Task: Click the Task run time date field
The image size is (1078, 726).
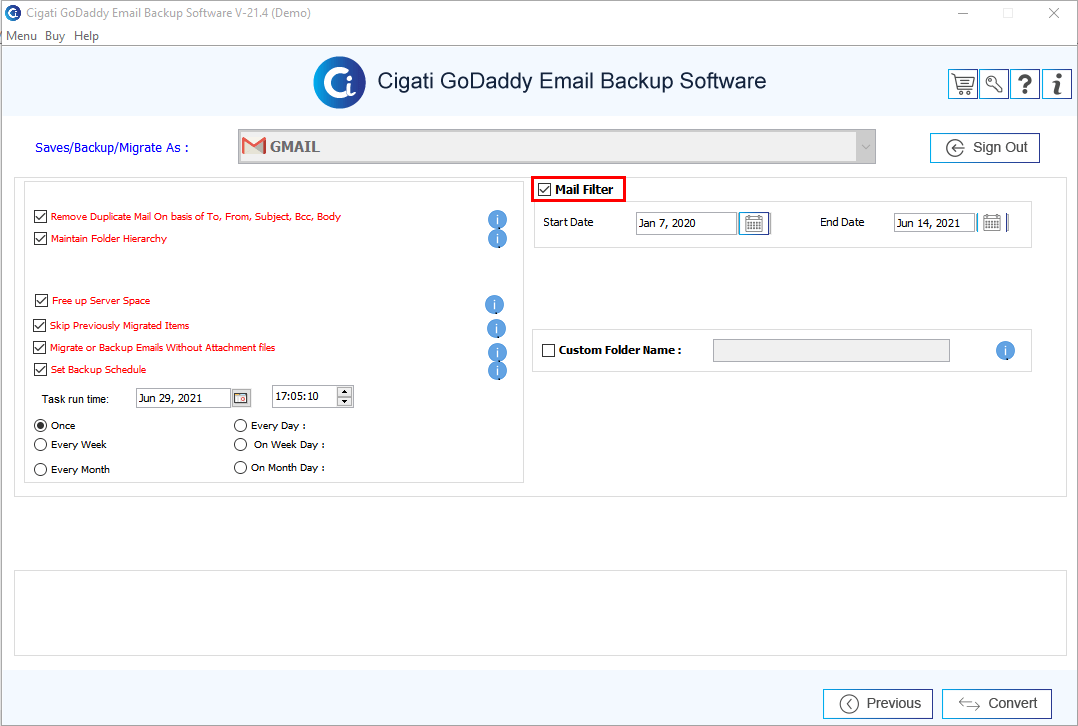Action: point(183,398)
